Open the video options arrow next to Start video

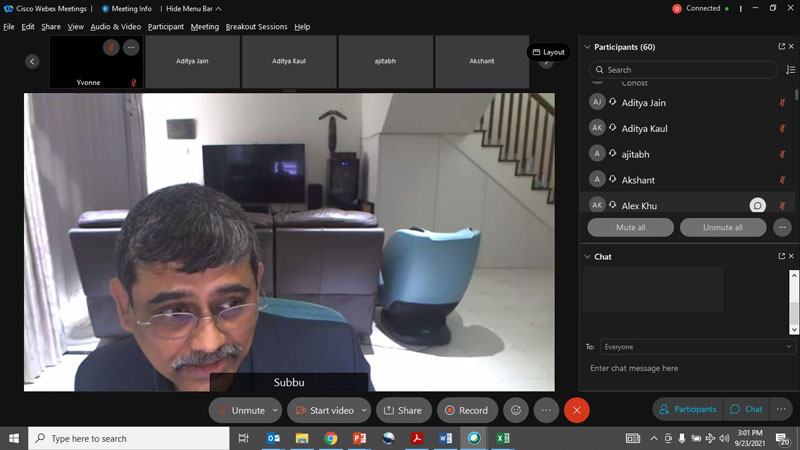(x=364, y=410)
